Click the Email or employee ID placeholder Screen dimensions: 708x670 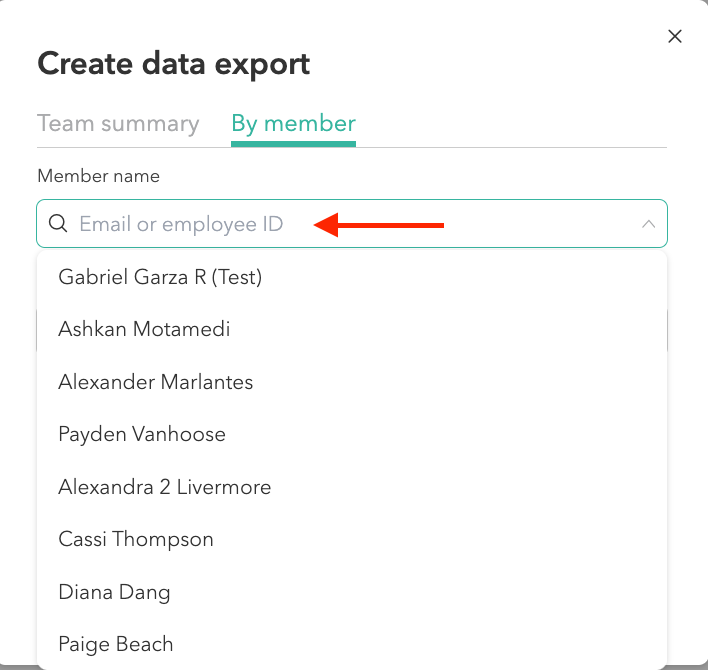click(181, 224)
